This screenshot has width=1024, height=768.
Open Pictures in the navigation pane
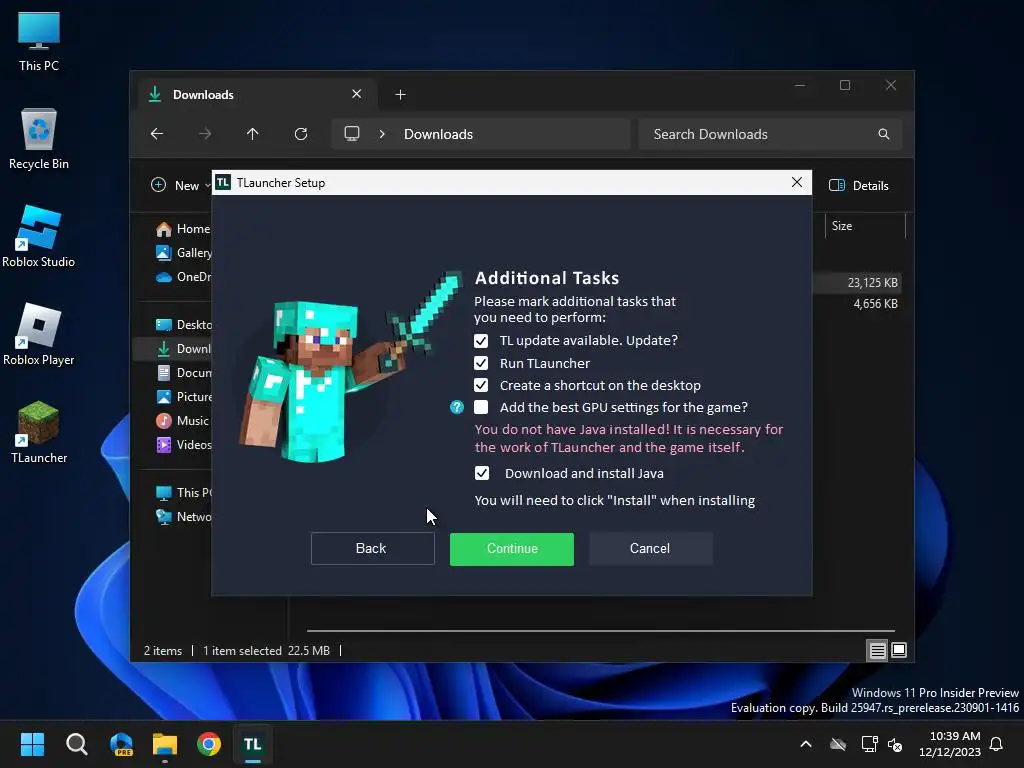pyautogui.click(x=183, y=396)
